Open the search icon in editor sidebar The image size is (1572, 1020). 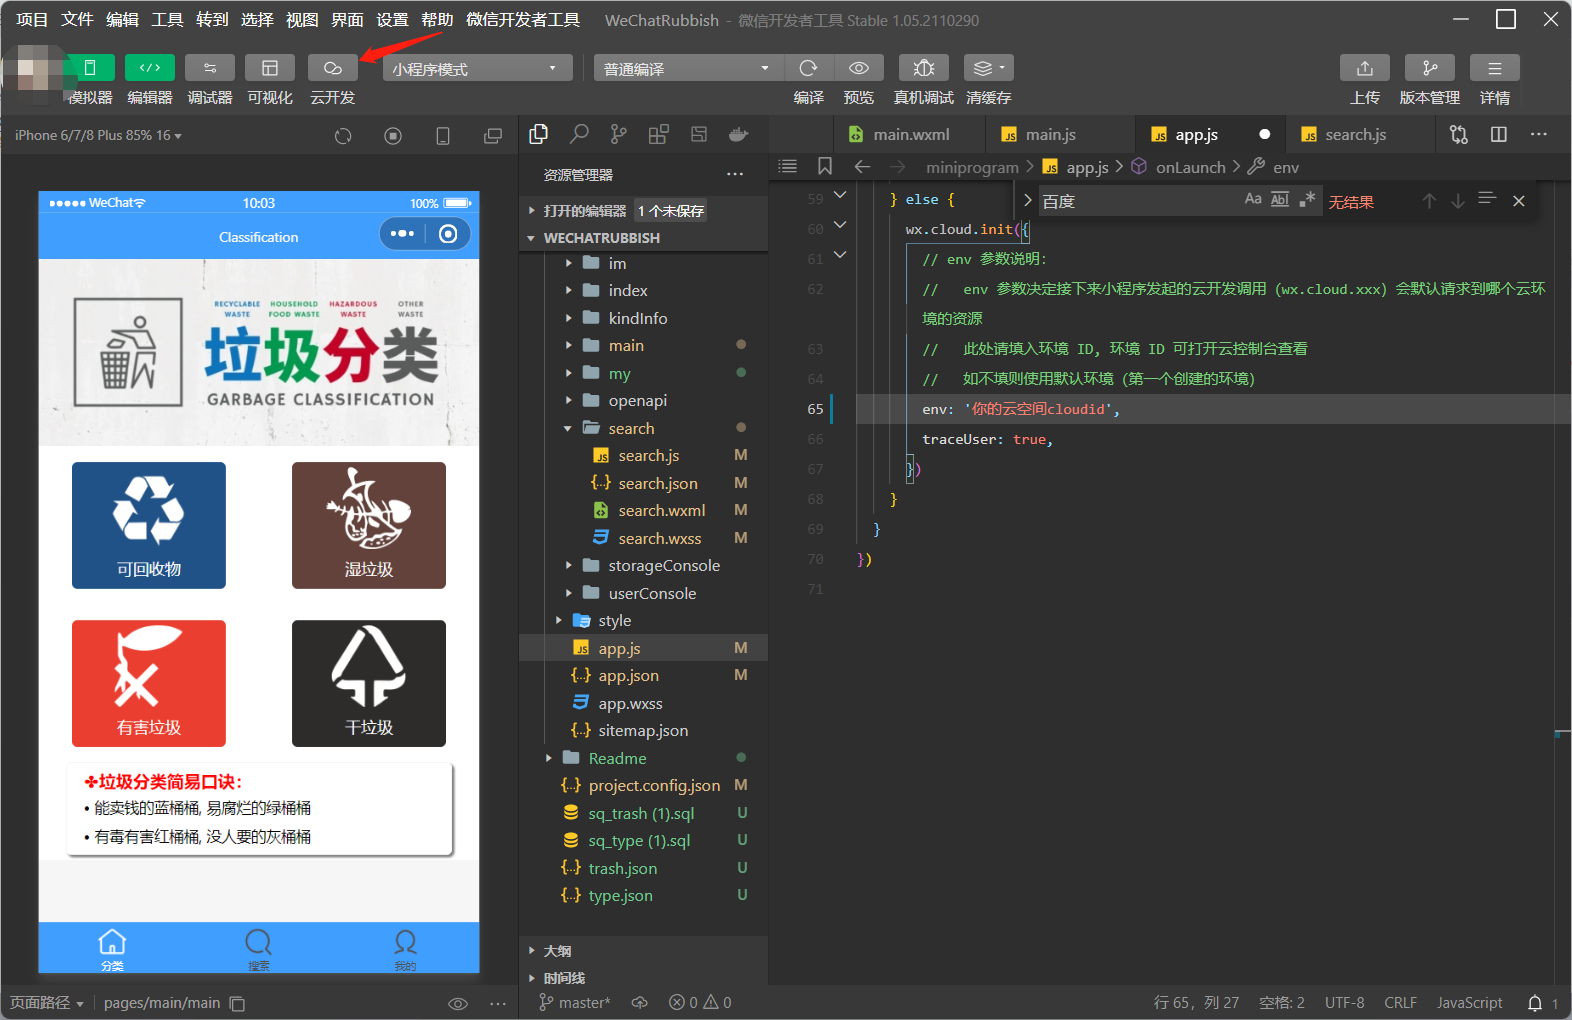coord(579,135)
